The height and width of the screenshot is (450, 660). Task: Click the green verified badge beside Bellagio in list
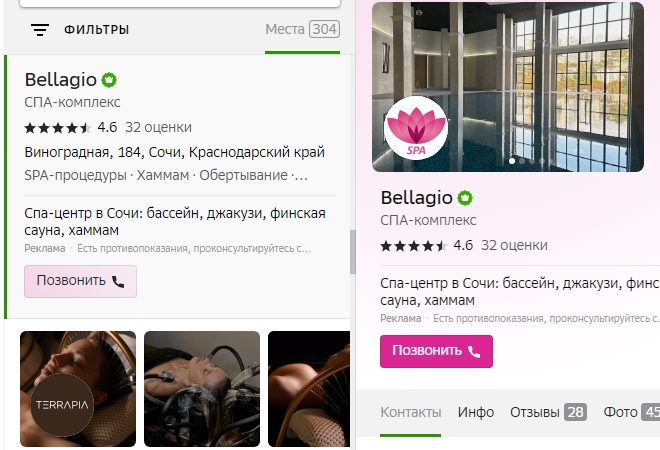(109, 80)
